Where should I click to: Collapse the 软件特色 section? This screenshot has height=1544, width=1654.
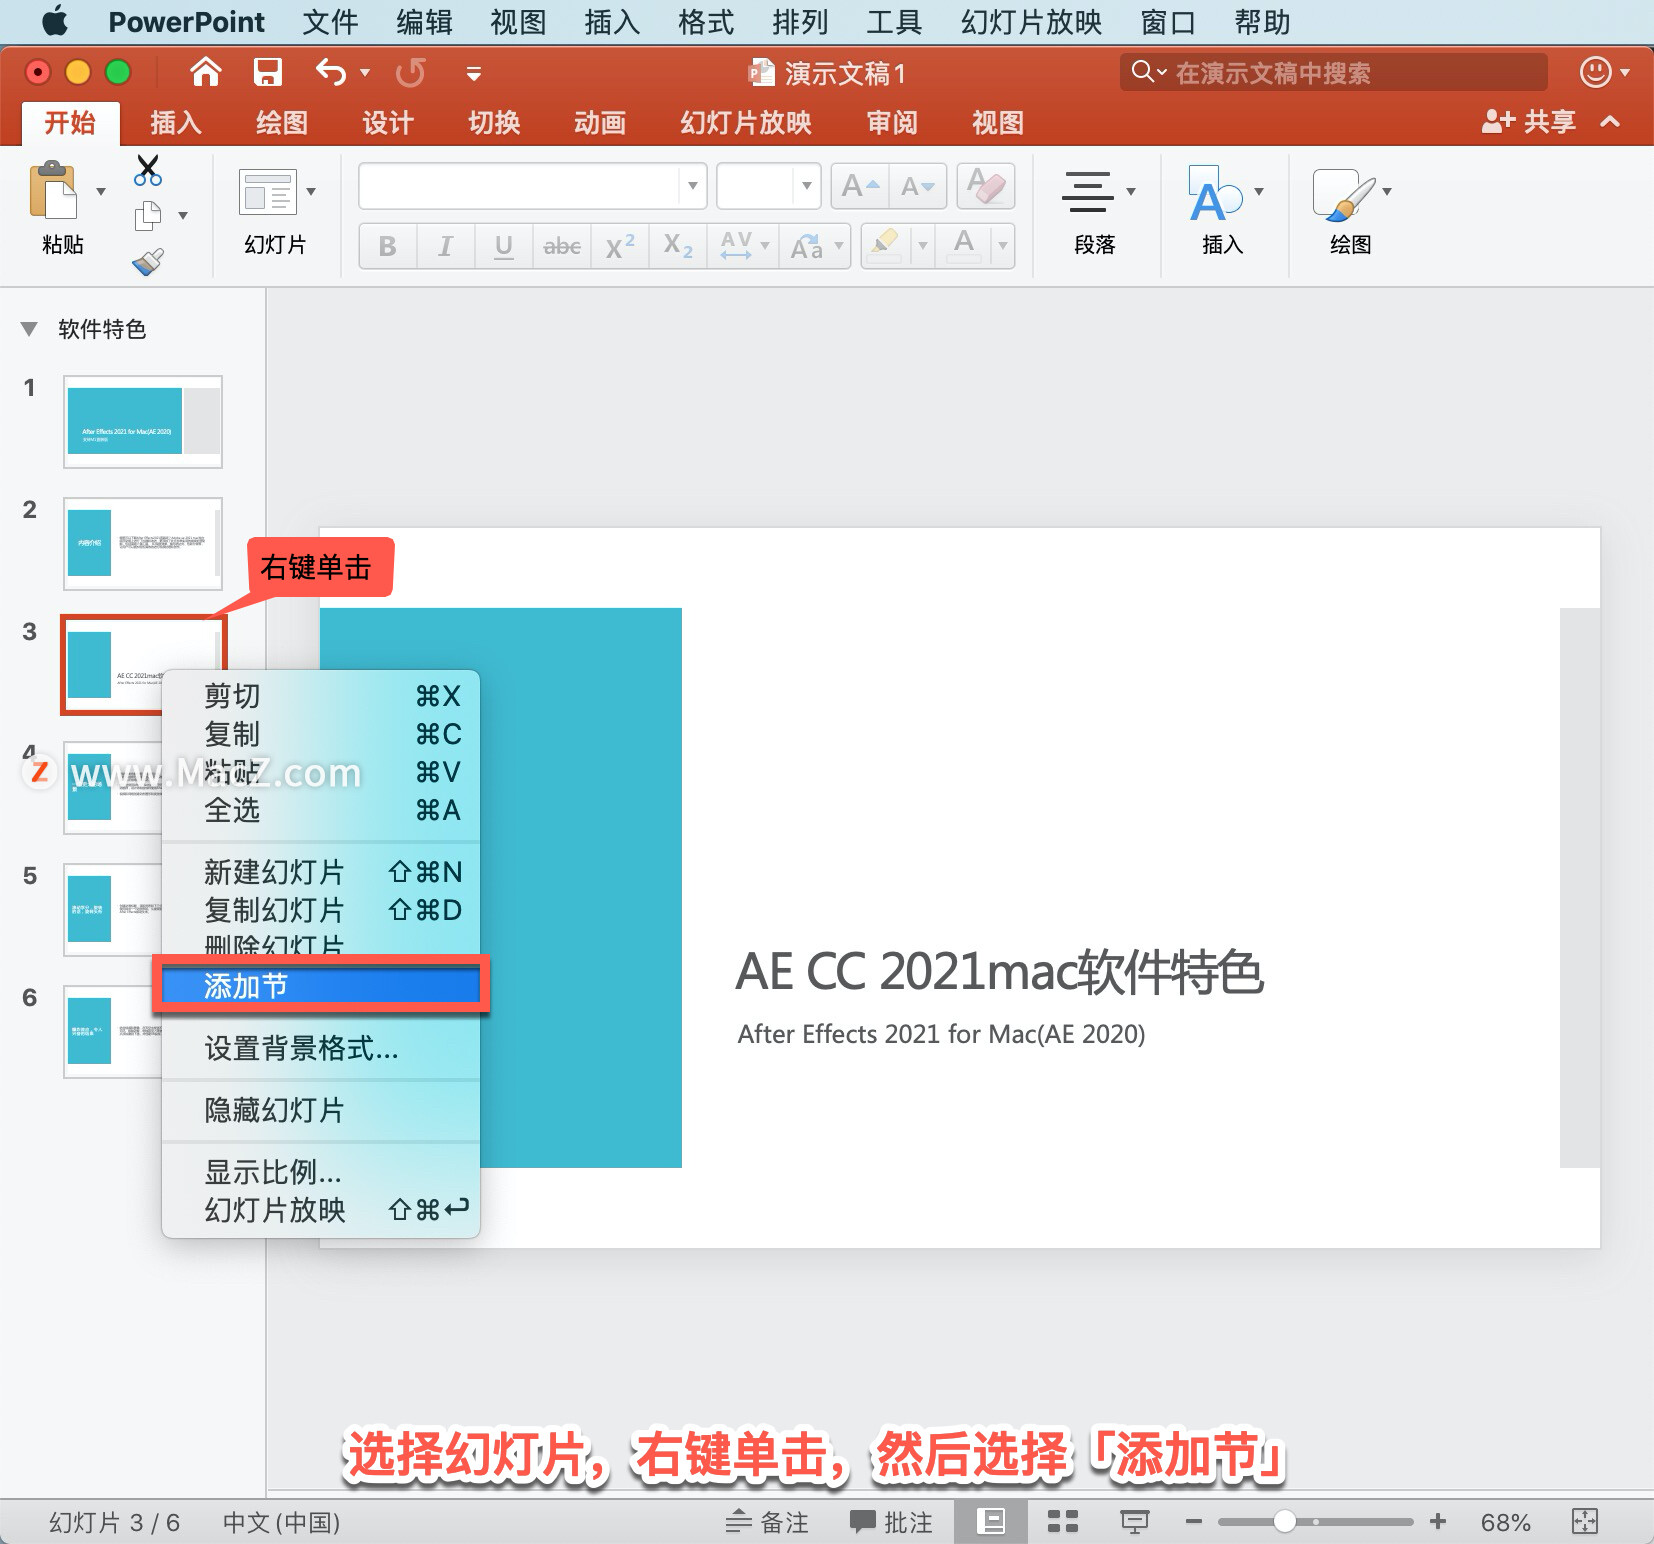tap(29, 329)
